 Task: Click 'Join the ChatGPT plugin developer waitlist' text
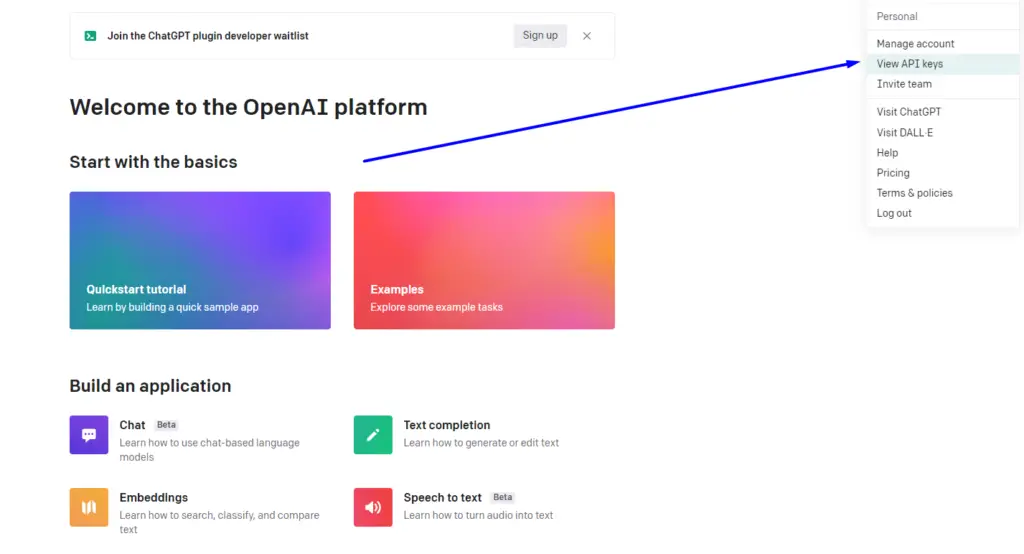pos(208,36)
